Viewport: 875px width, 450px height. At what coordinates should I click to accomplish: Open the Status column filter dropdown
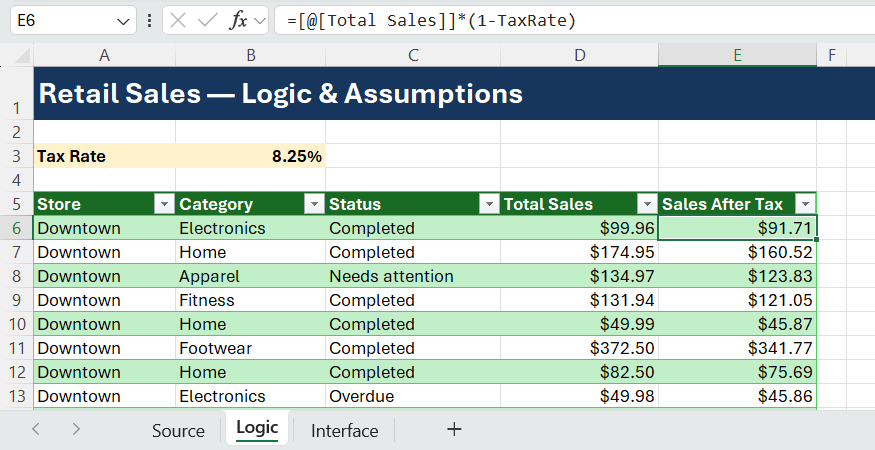tap(489, 204)
